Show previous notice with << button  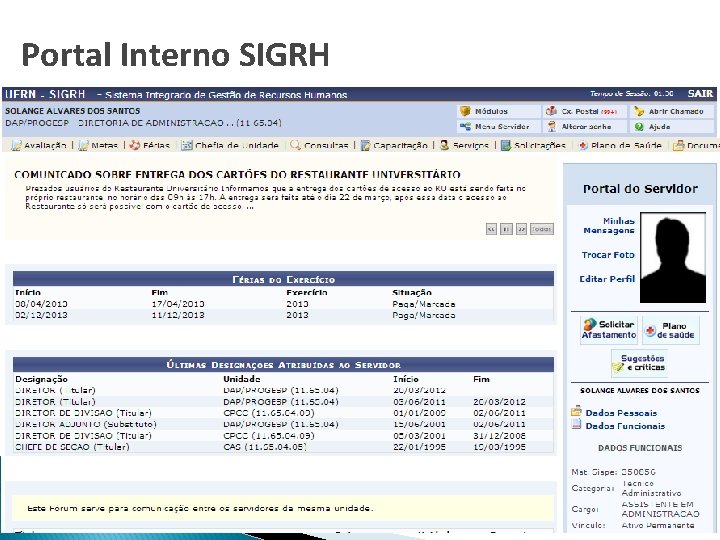[491, 229]
